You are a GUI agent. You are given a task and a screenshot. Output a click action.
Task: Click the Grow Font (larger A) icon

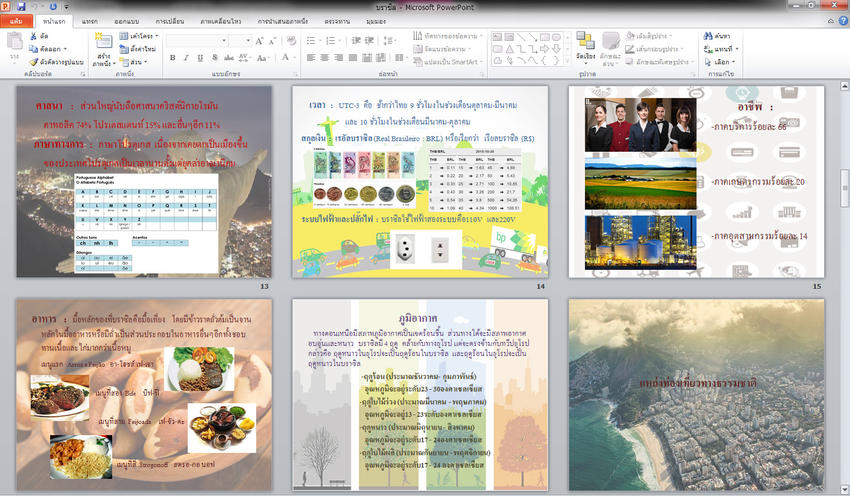tap(260, 41)
